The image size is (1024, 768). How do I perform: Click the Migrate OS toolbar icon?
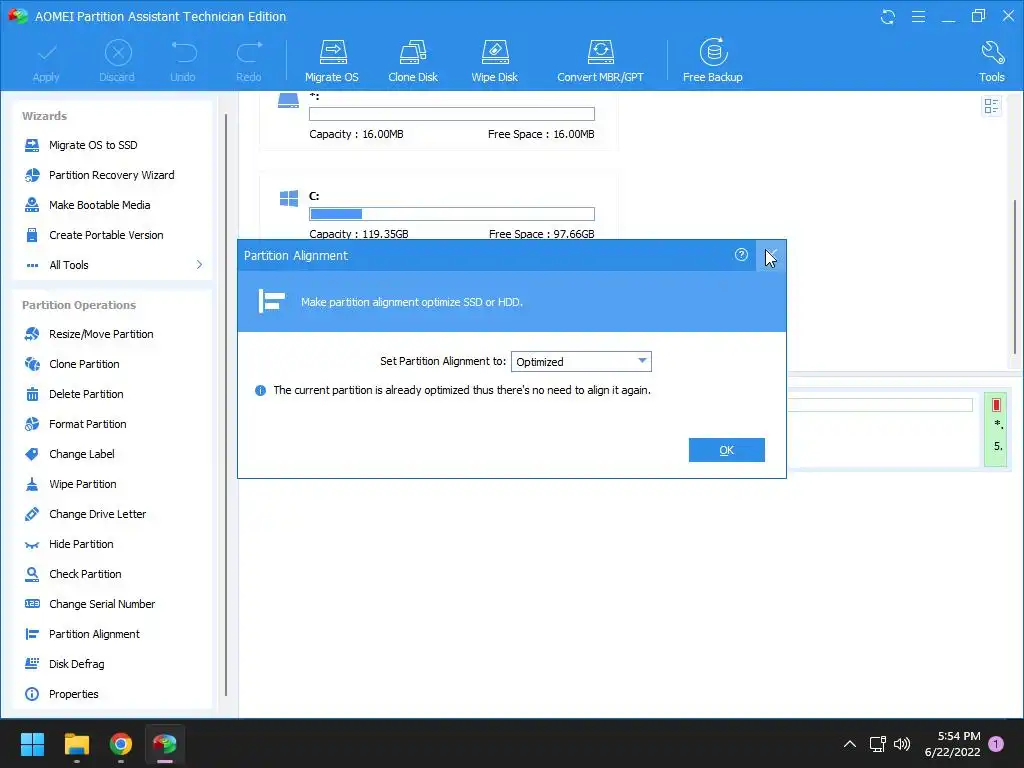[332, 61]
